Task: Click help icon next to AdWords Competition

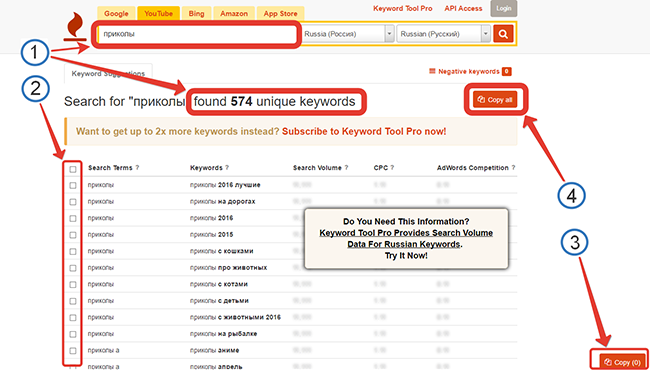Action: coord(513,168)
